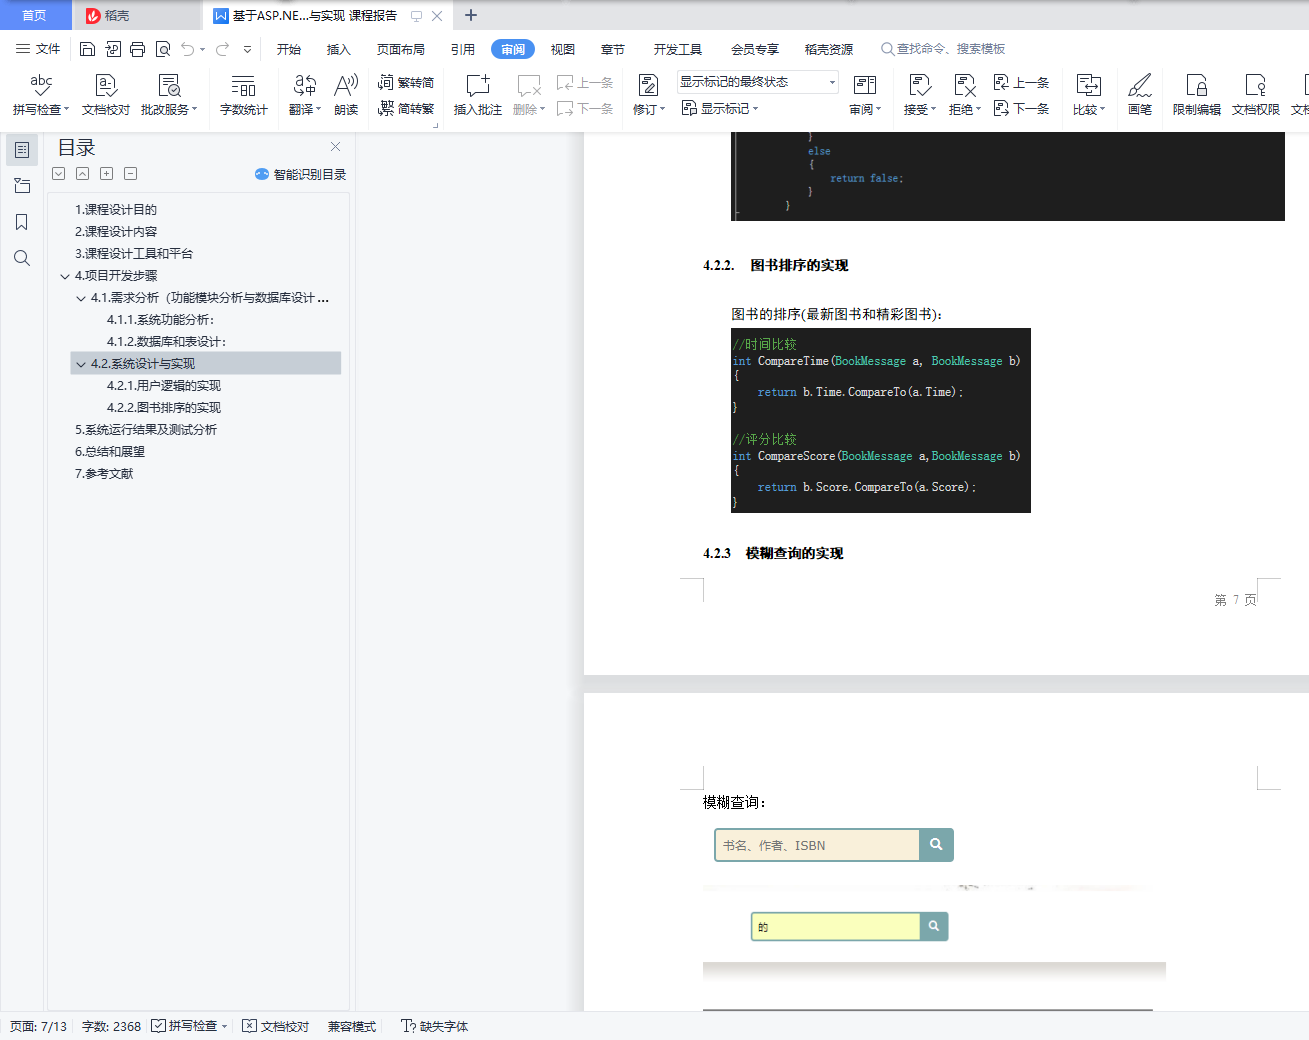Open the spell check (拼写检查) tool
1309x1040 pixels.
coord(41,95)
